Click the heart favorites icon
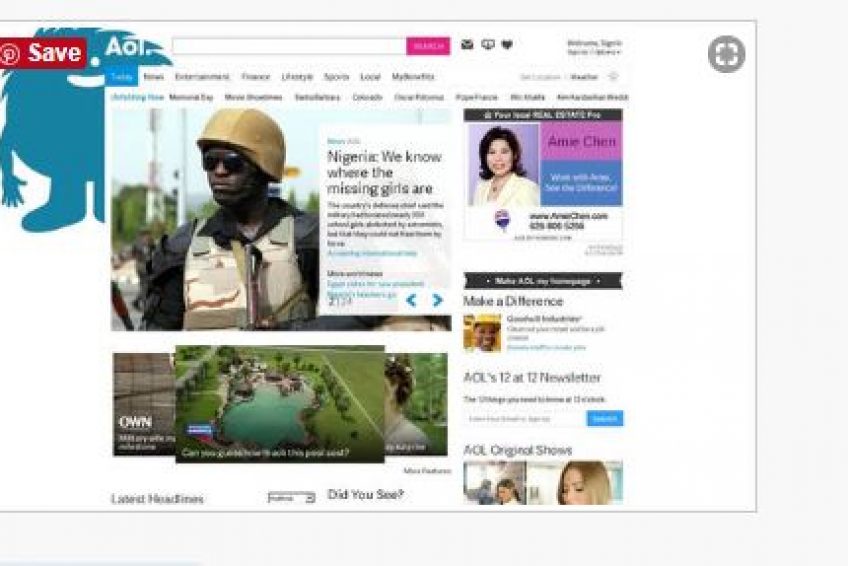Image resolution: width=848 pixels, height=566 pixels. 507,45
